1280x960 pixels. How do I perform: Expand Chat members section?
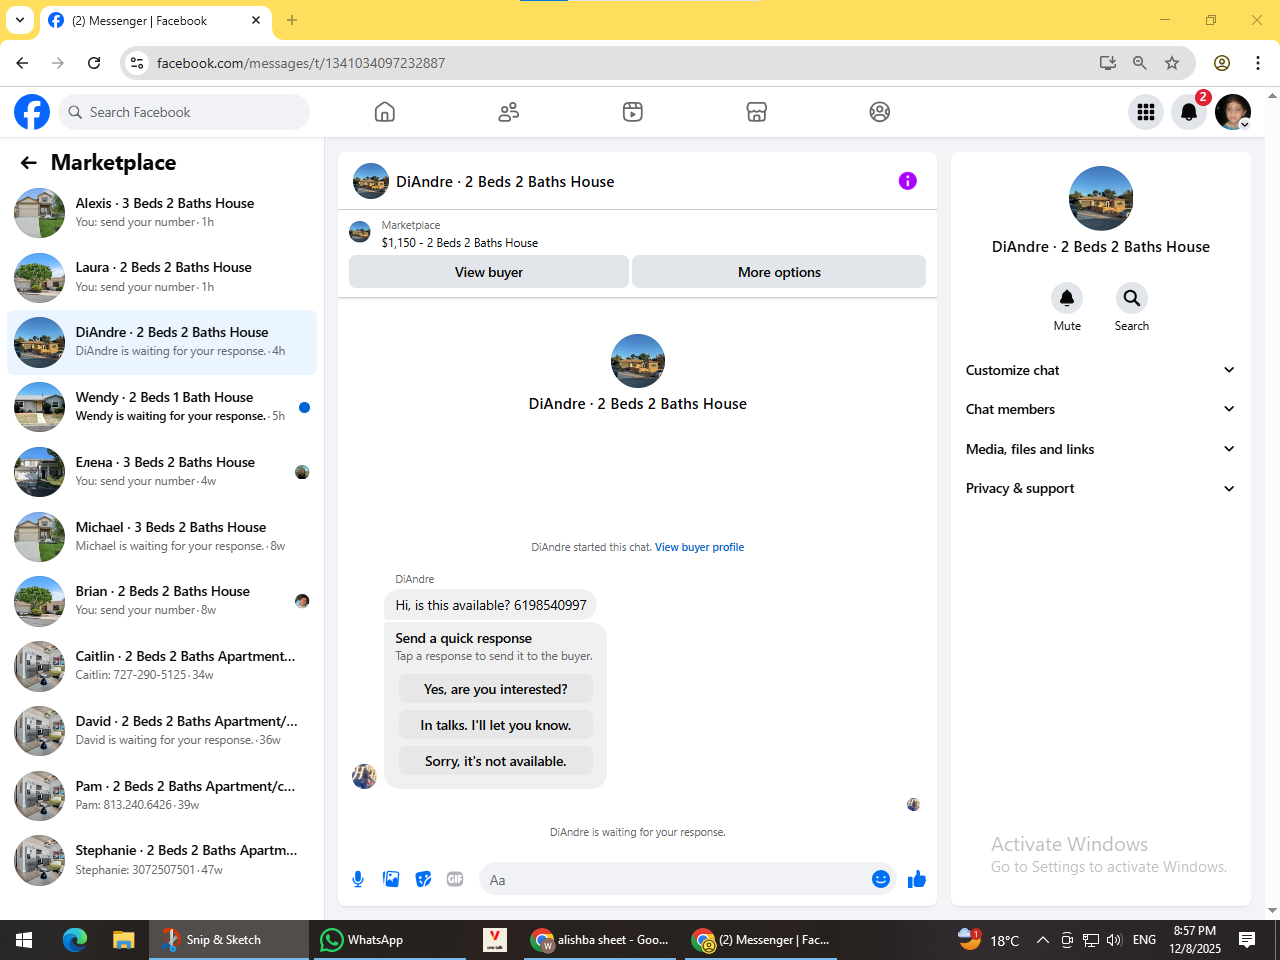1100,409
